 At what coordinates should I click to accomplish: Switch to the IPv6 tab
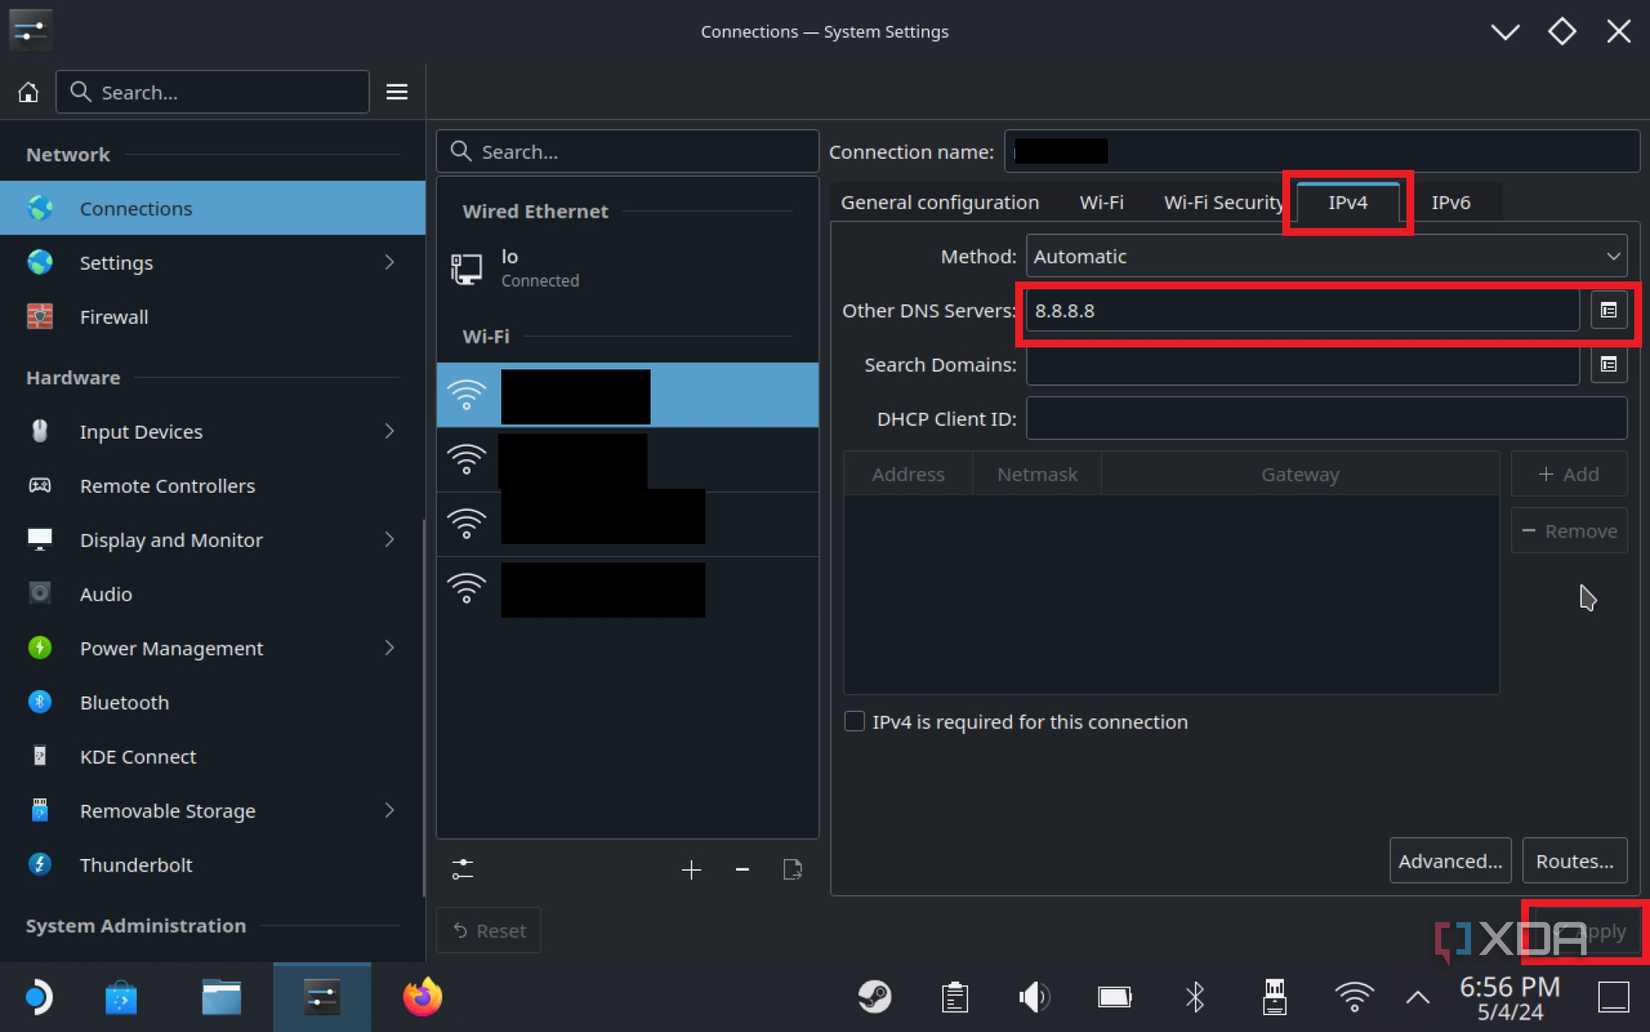coord(1451,202)
